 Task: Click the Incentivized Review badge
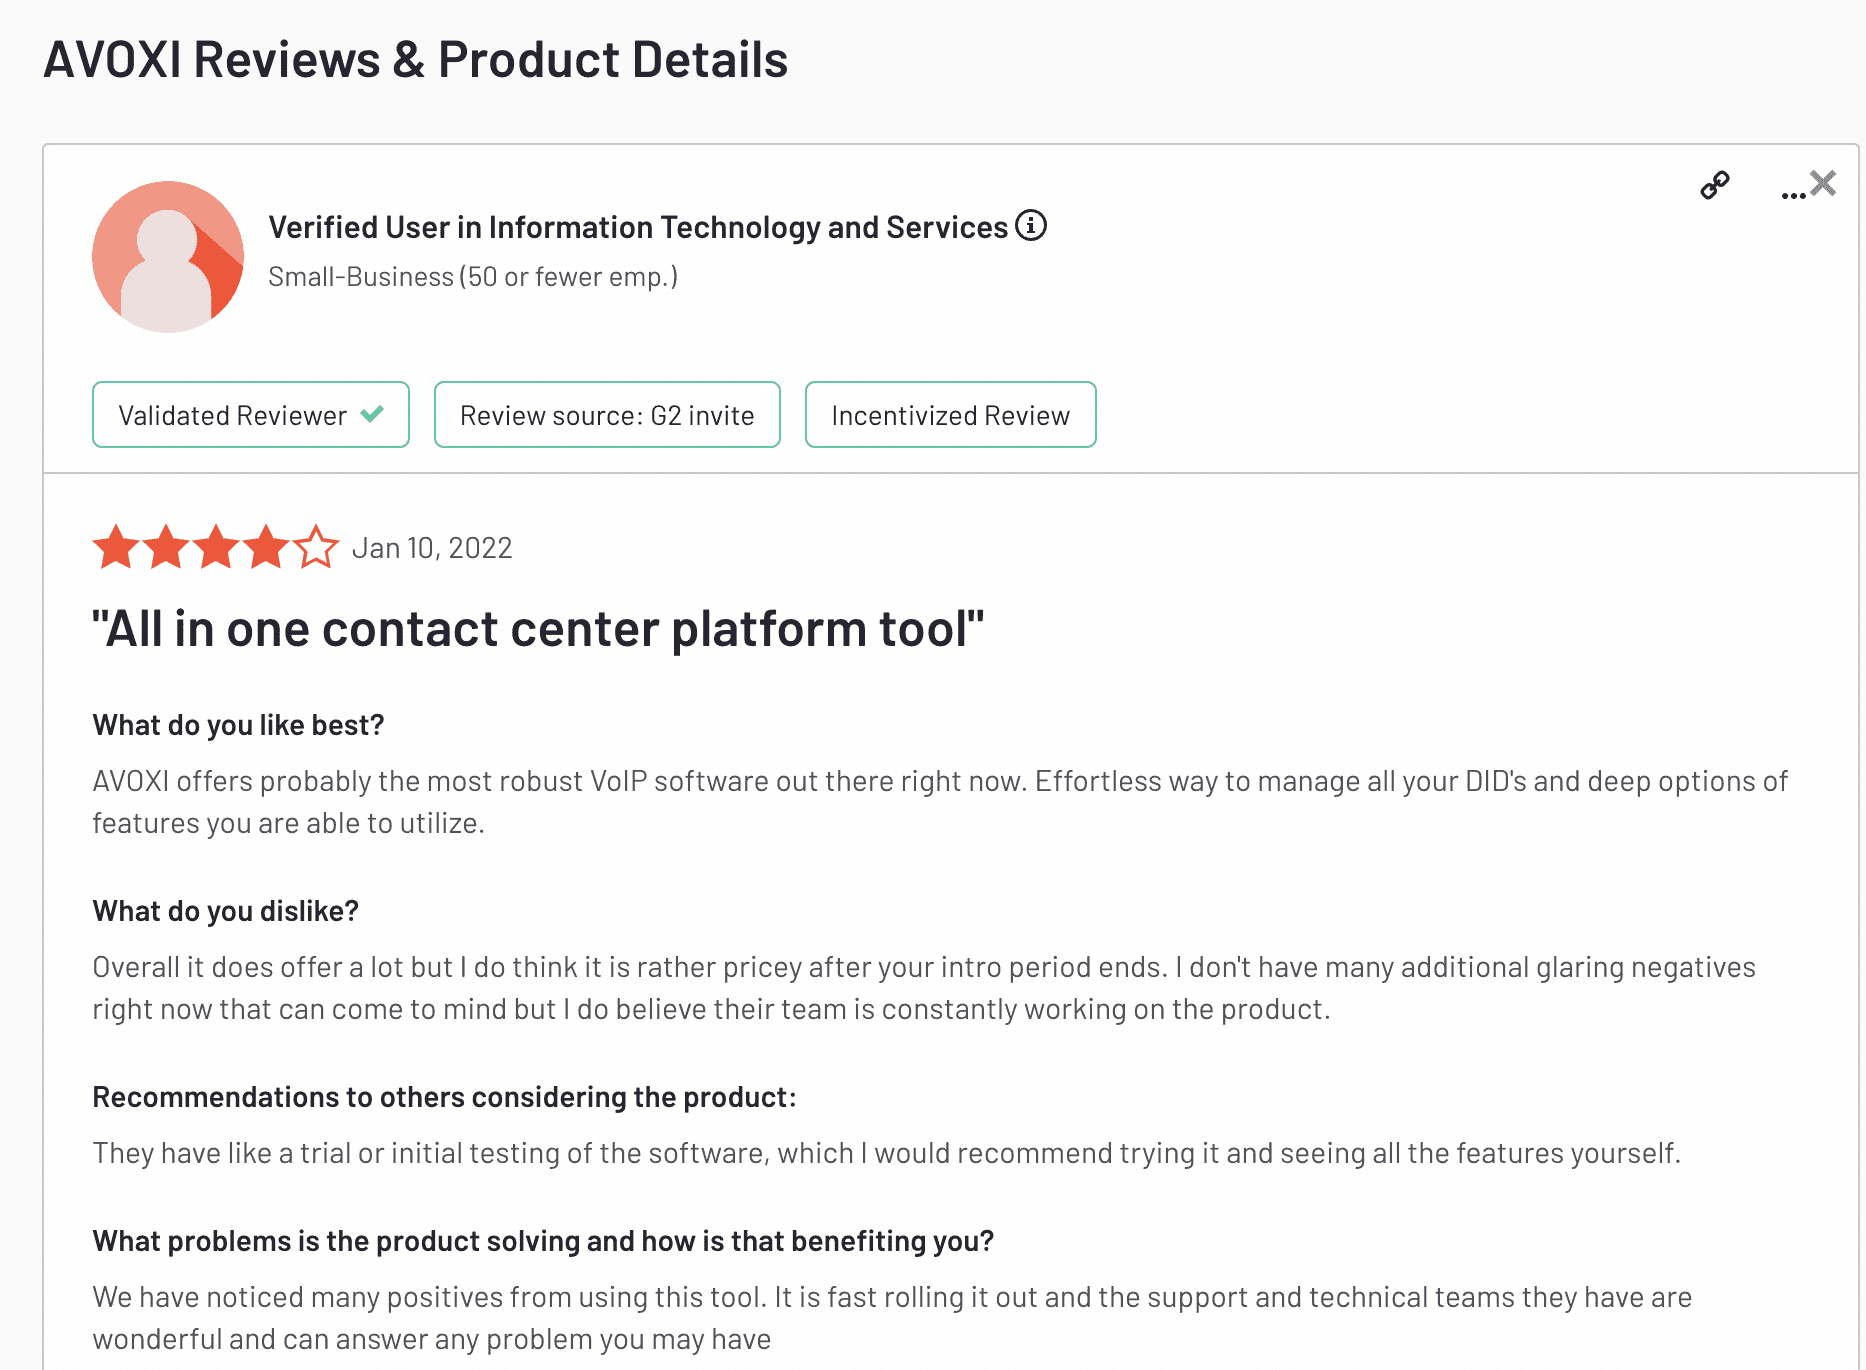click(x=951, y=415)
